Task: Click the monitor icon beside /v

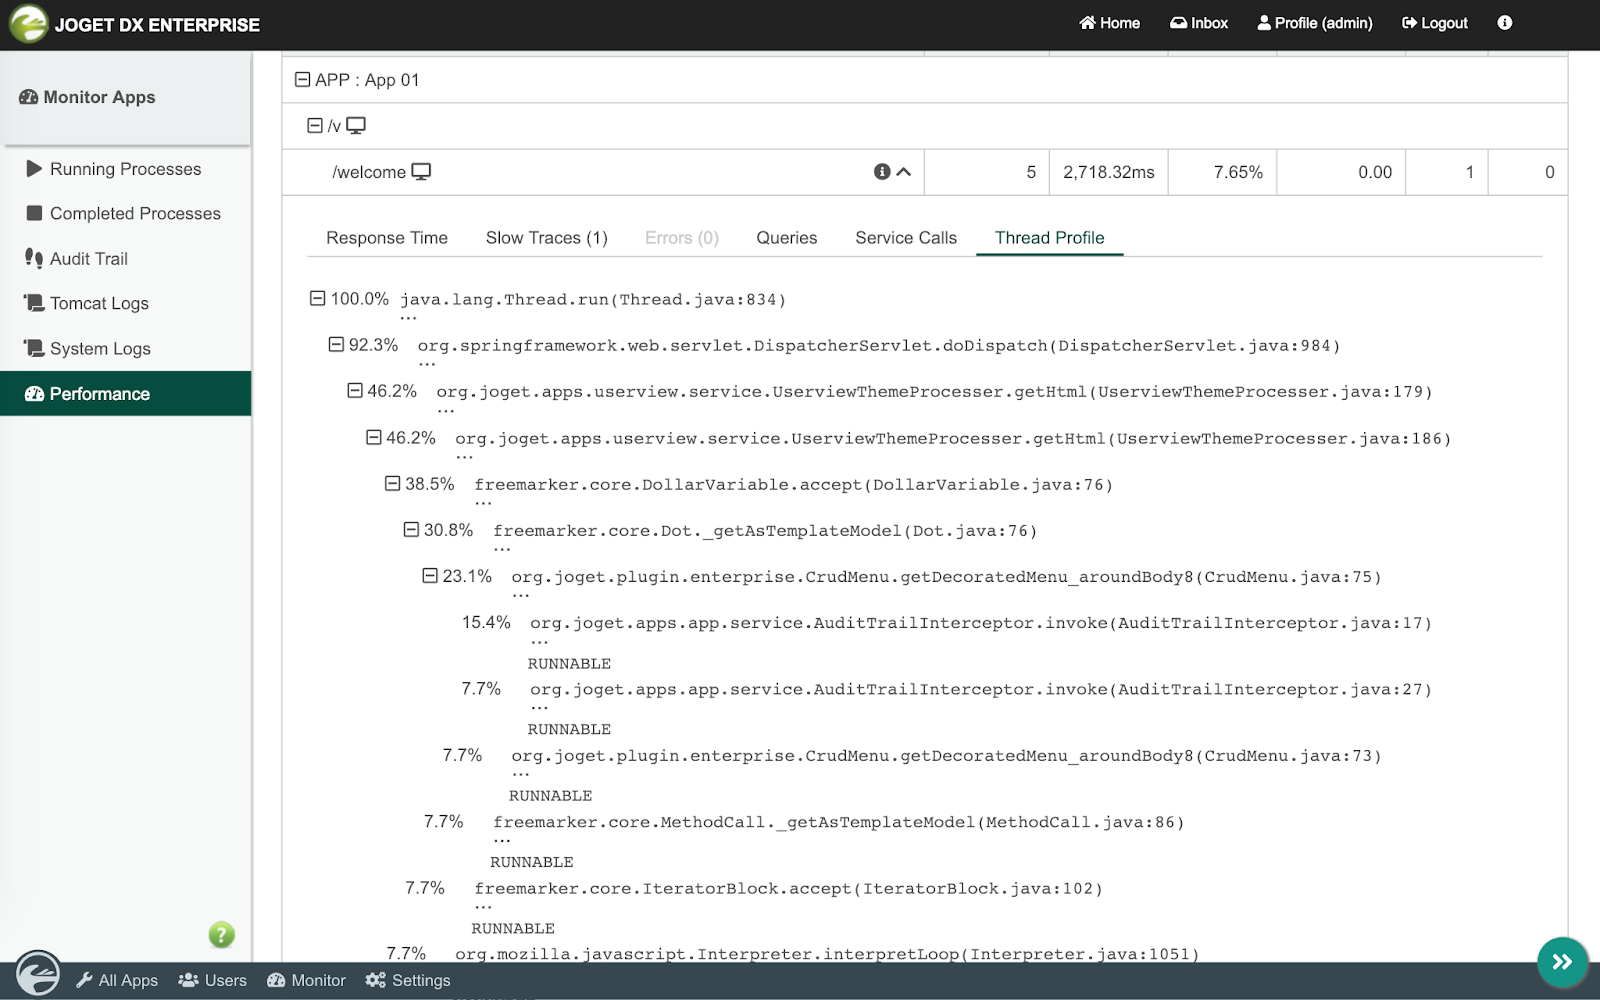Action: tap(356, 126)
